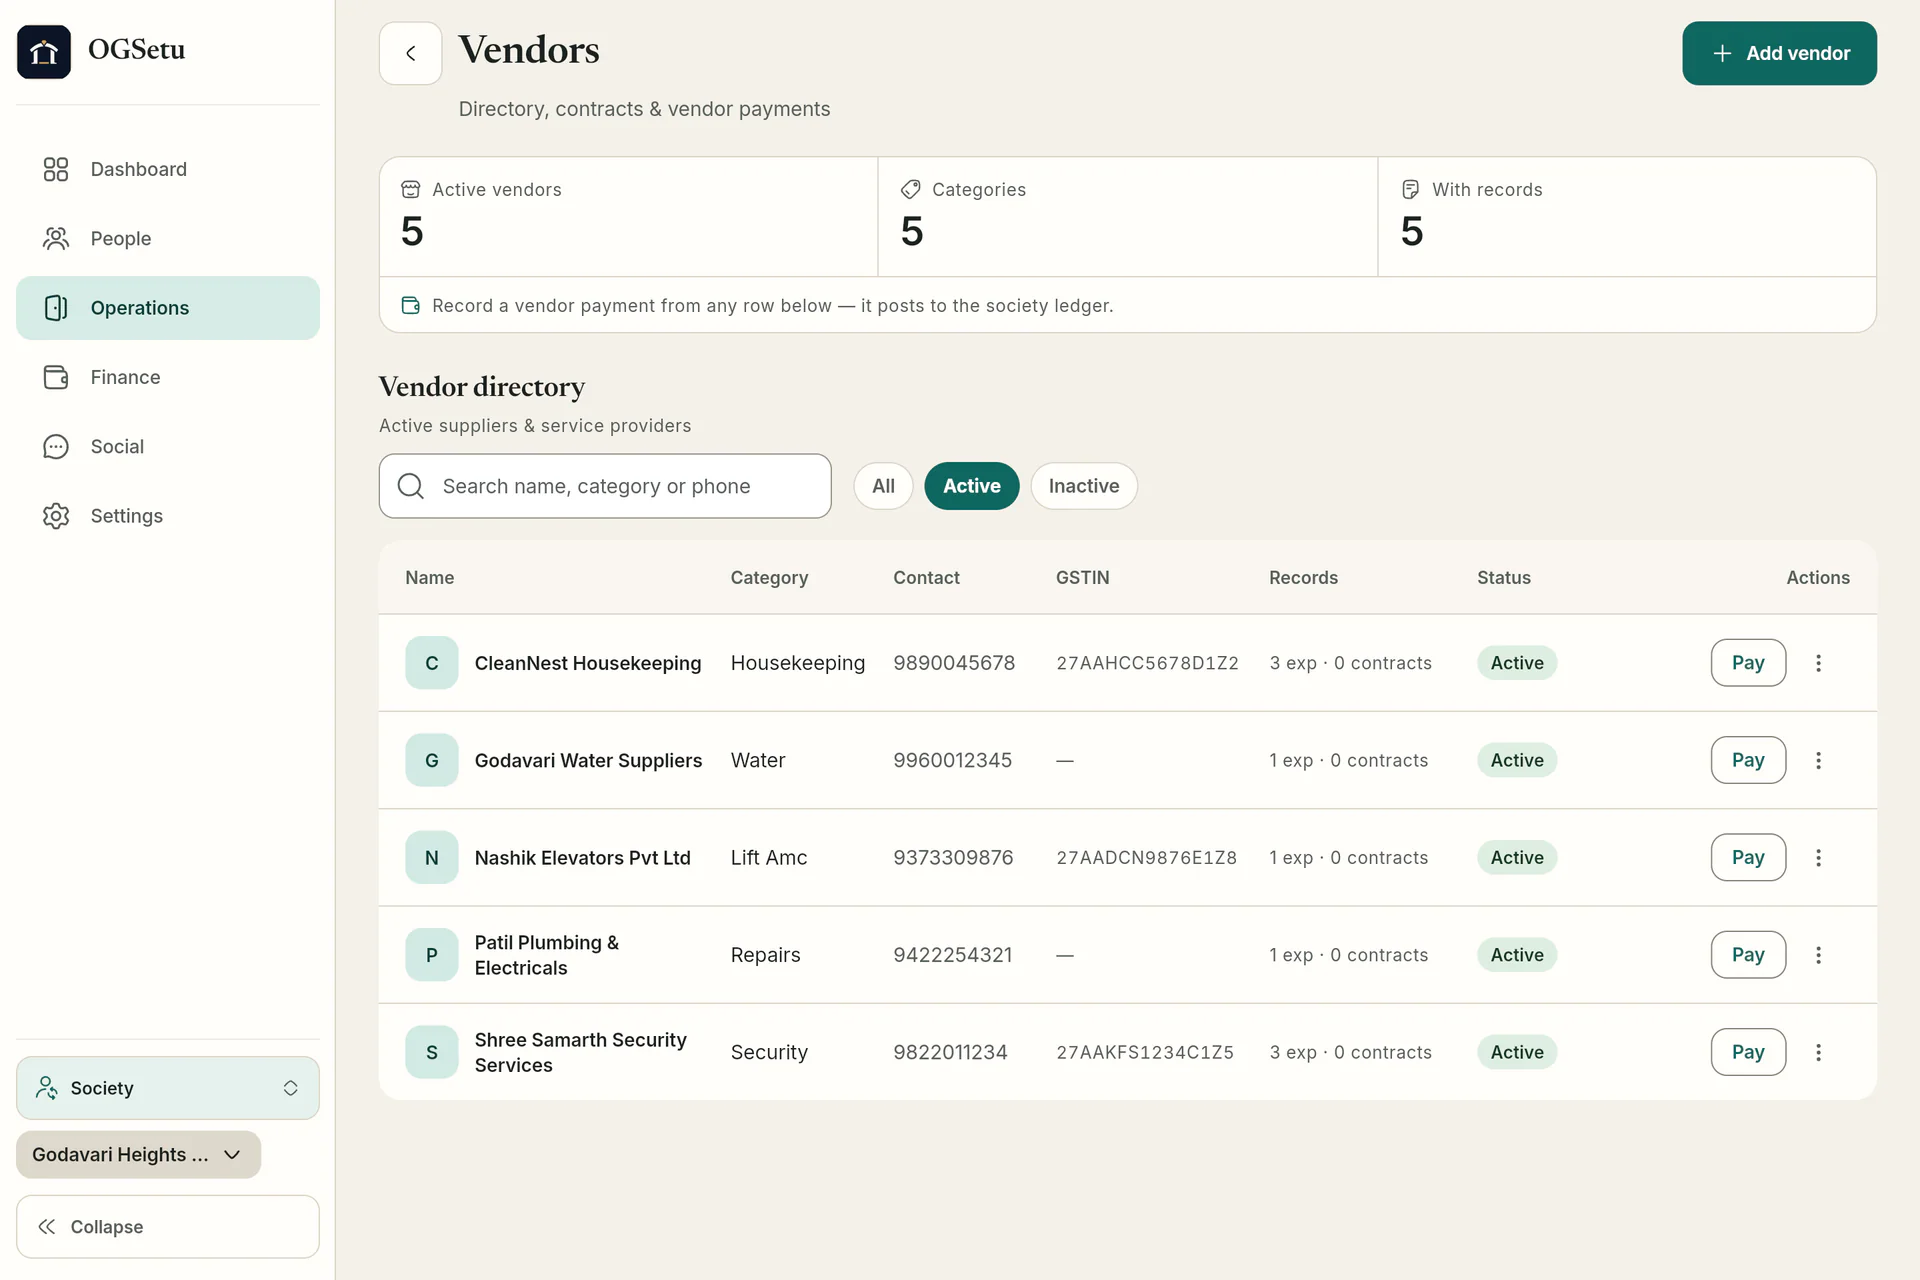Show all vendors with the All filter
Screen dimensions: 1920x1280
click(x=883, y=486)
